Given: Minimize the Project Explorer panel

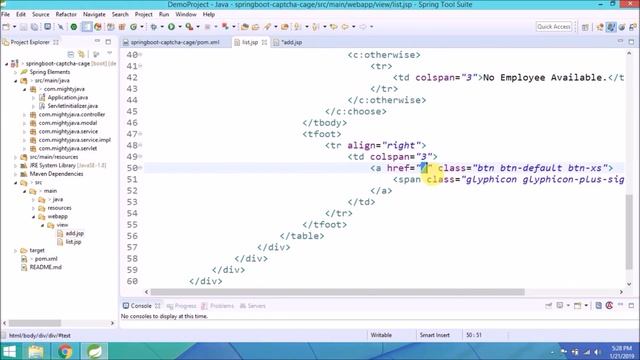Looking at the screenshot, I should 97,42.
